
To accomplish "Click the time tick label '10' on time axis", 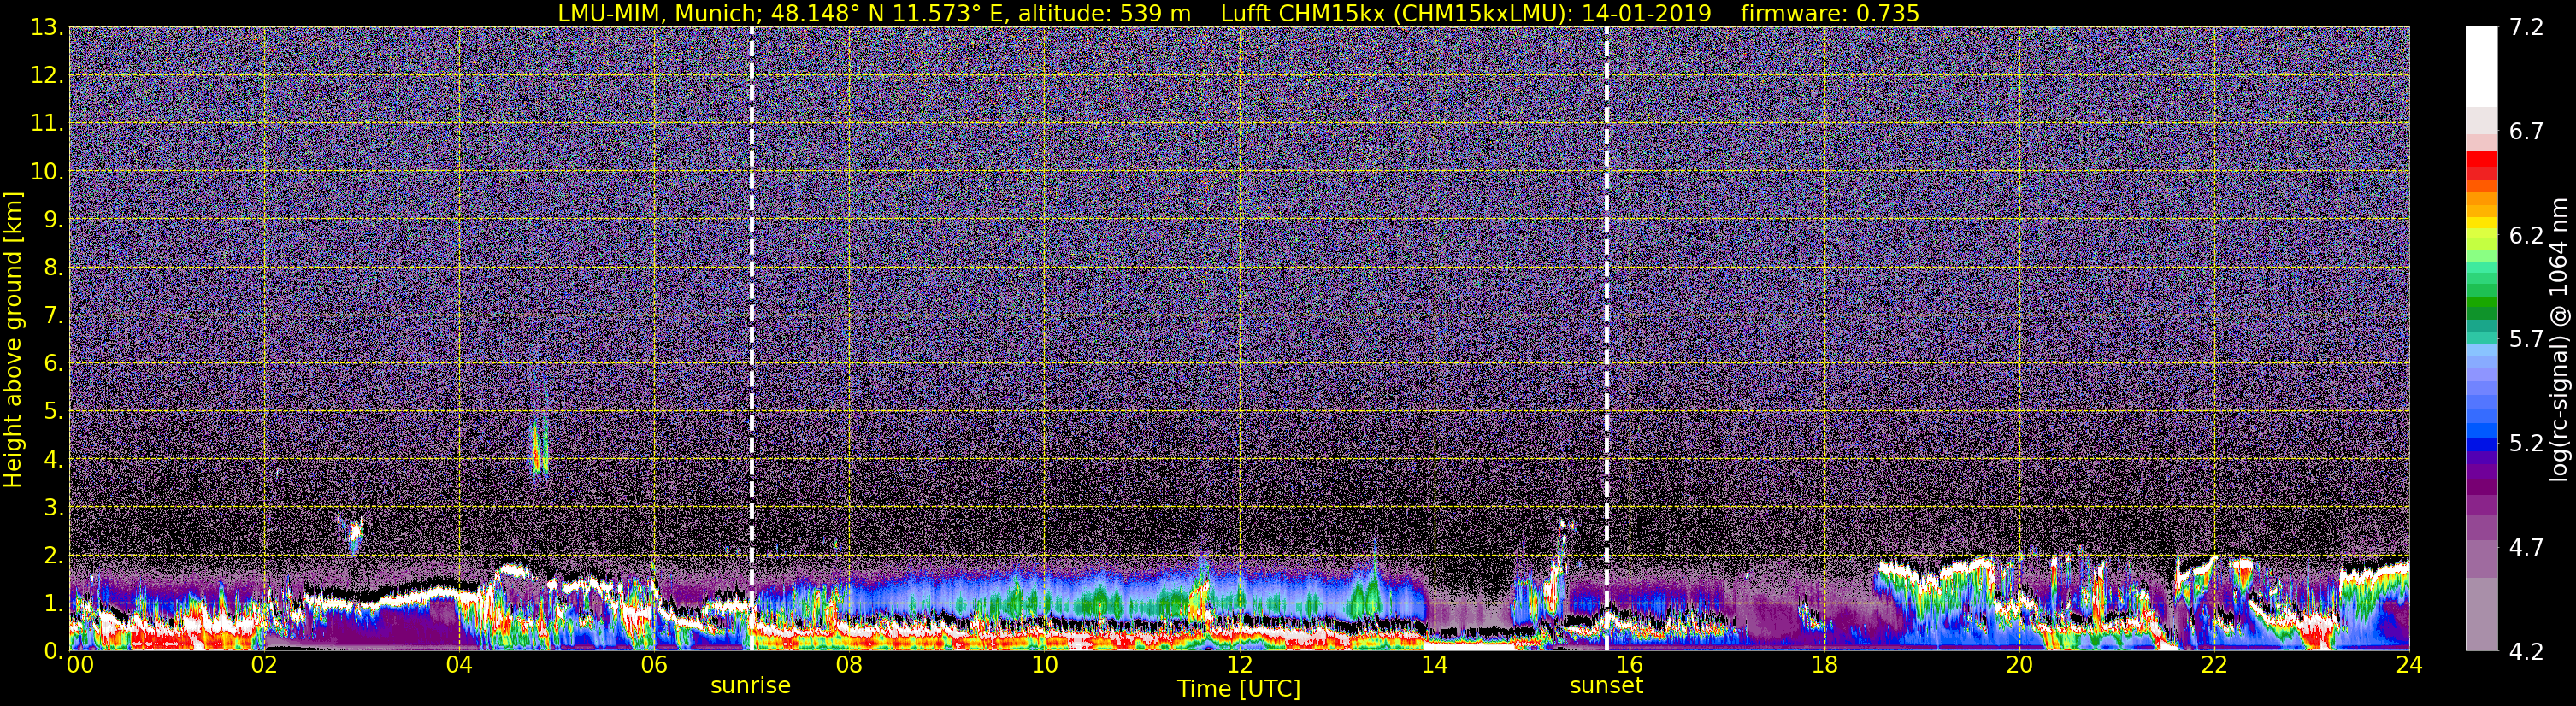I will (1044, 665).
